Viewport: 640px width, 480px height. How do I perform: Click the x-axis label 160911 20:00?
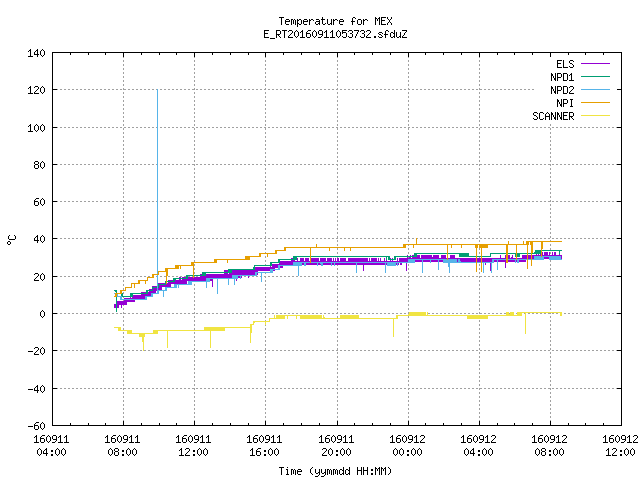pos(336,446)
